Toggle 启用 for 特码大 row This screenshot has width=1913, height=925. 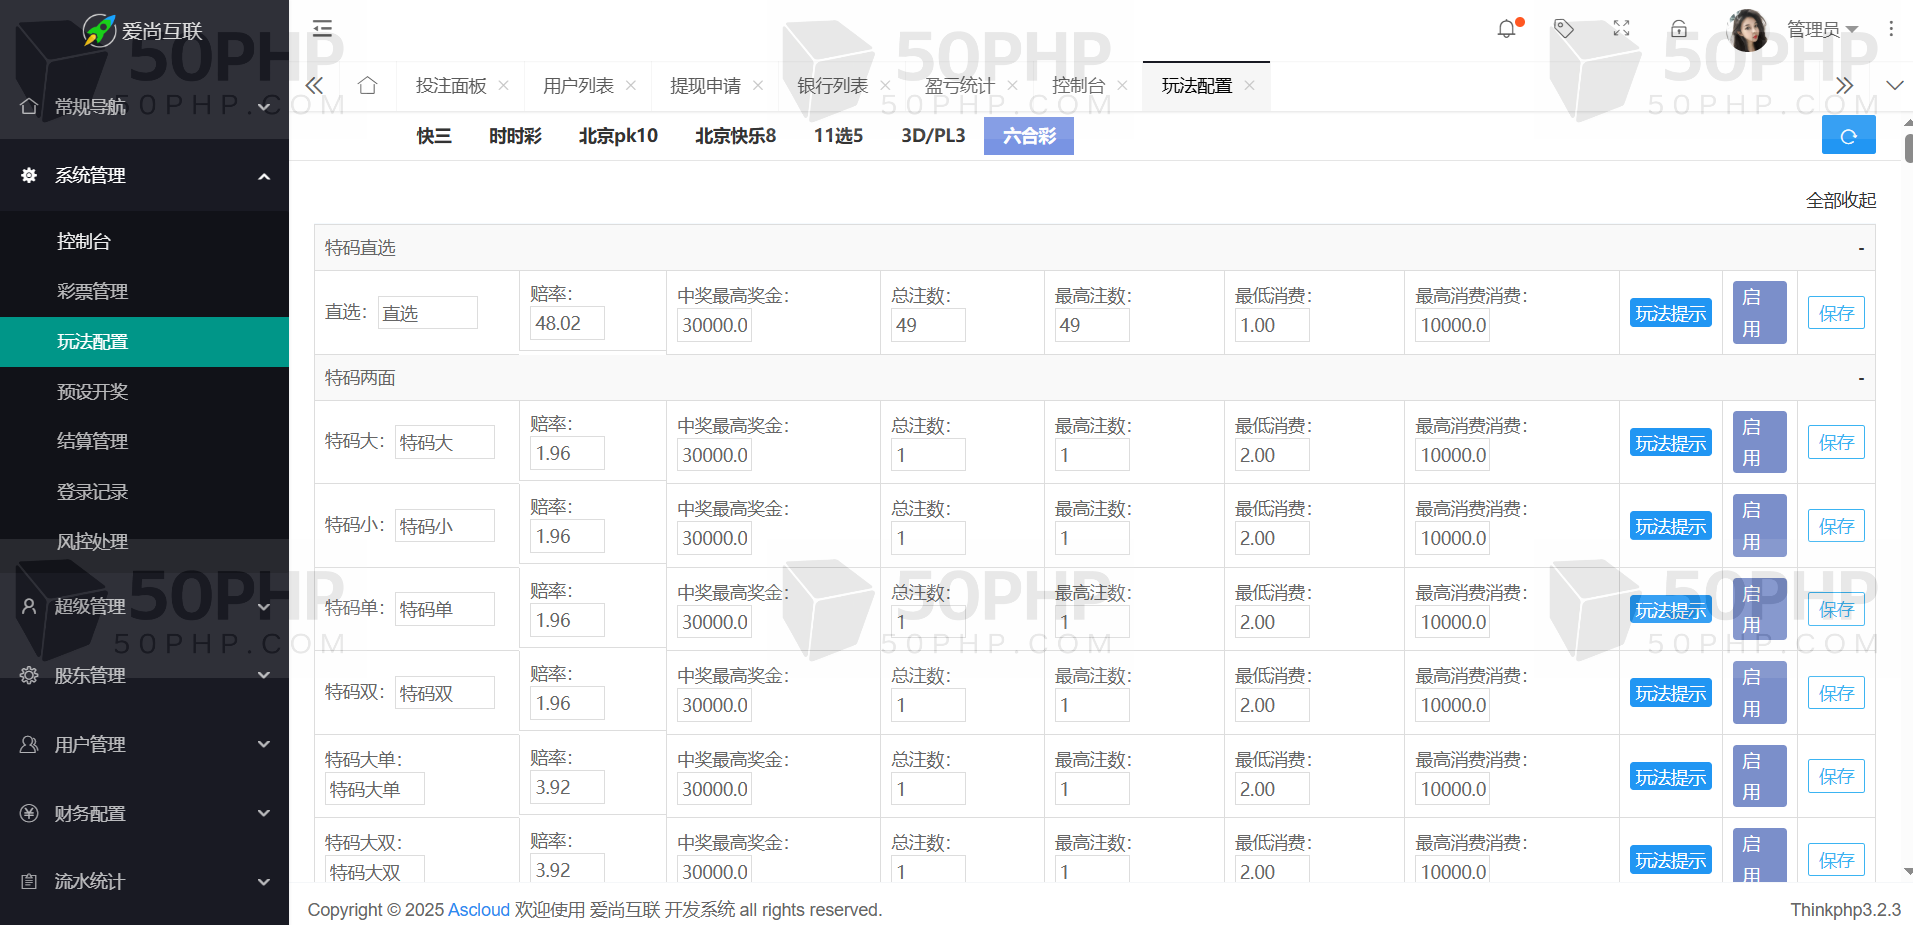[1759, 442]
